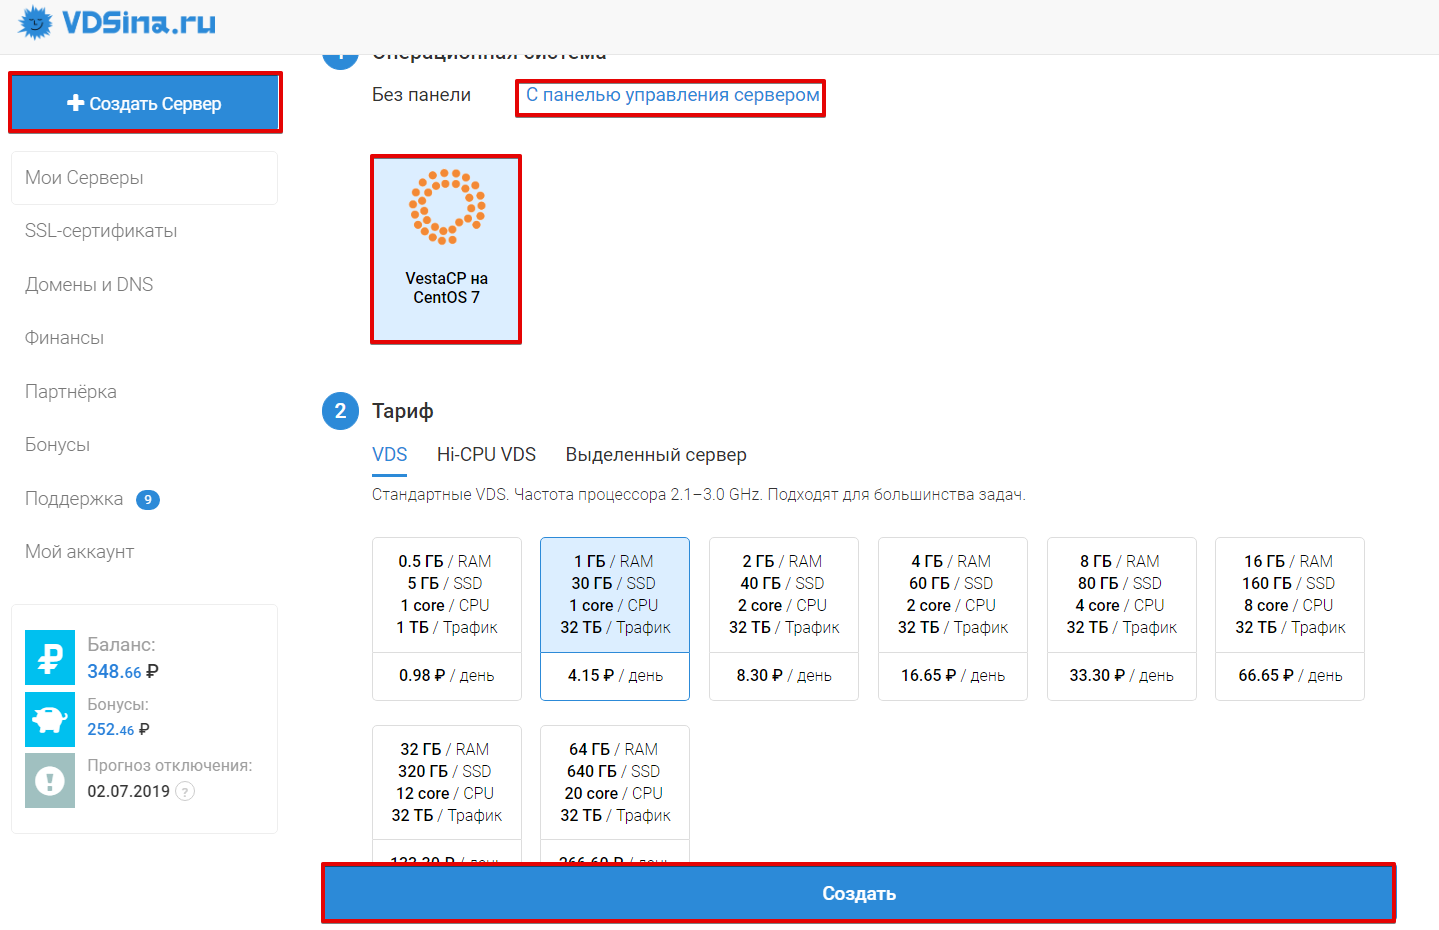Open Мои Серверы in the sidebar

pyautogui.click(x=144, y=178)
